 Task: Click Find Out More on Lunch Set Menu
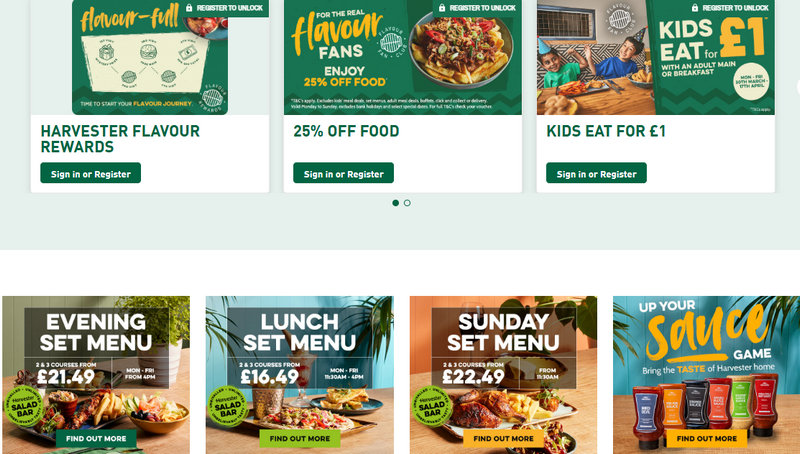[299, 439]
